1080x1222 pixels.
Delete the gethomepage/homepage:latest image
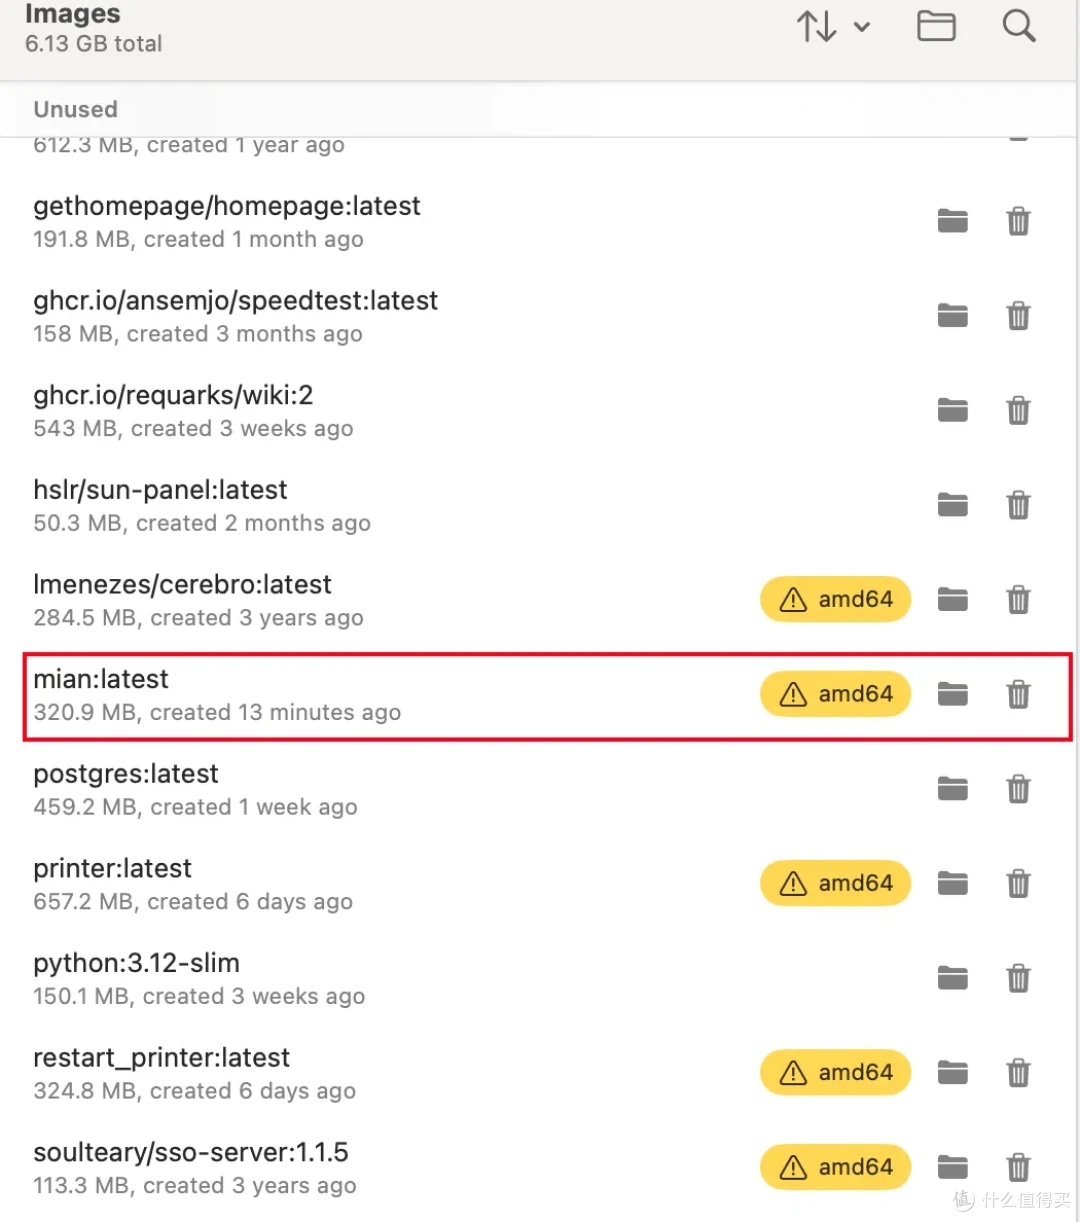(1018, 221)
